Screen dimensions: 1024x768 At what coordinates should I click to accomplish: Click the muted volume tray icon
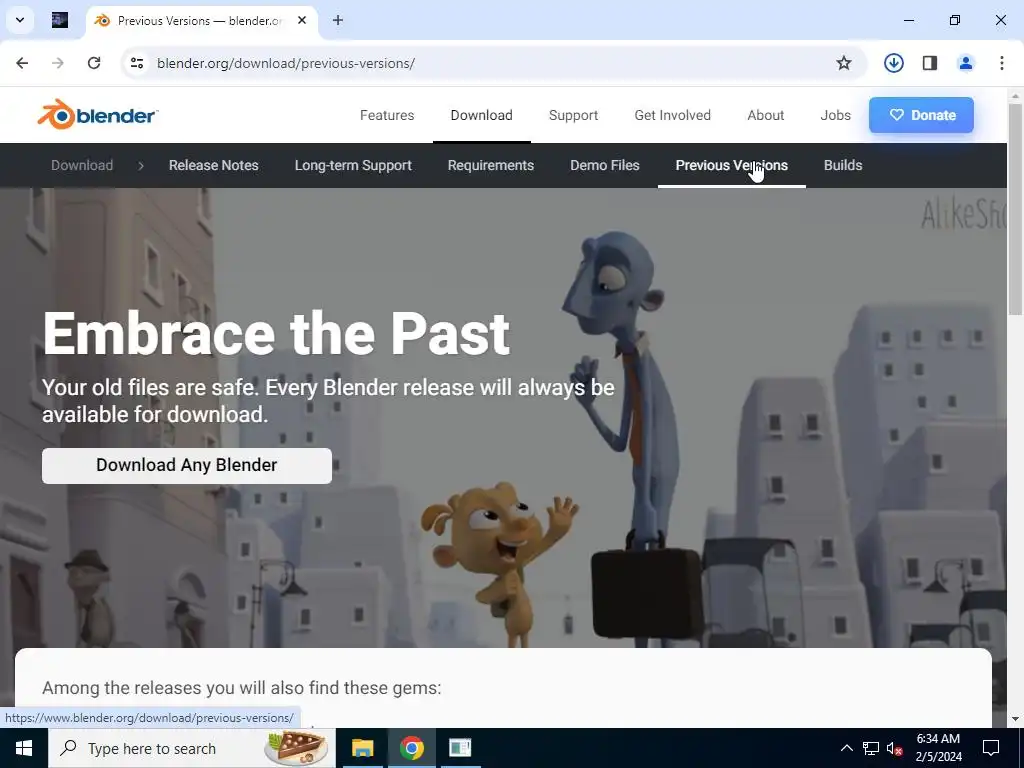click(x=894, y=749)
